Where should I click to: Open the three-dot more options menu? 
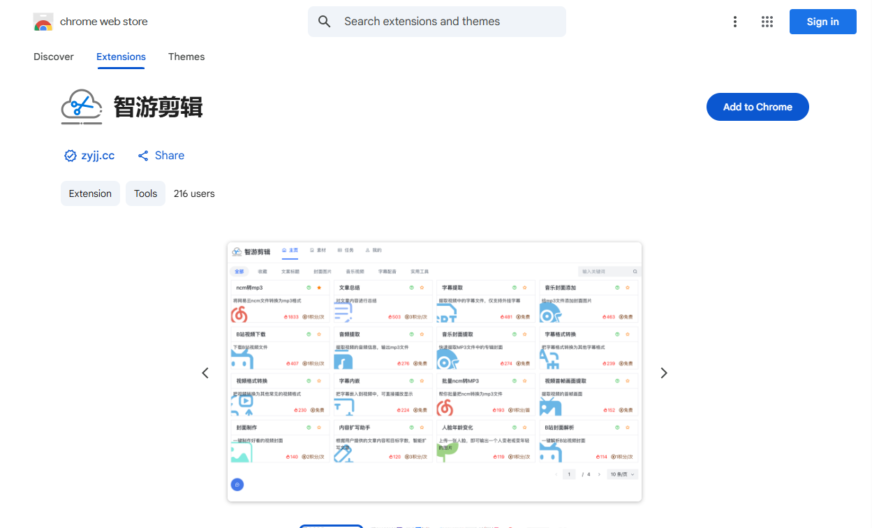tap(735, 22)
